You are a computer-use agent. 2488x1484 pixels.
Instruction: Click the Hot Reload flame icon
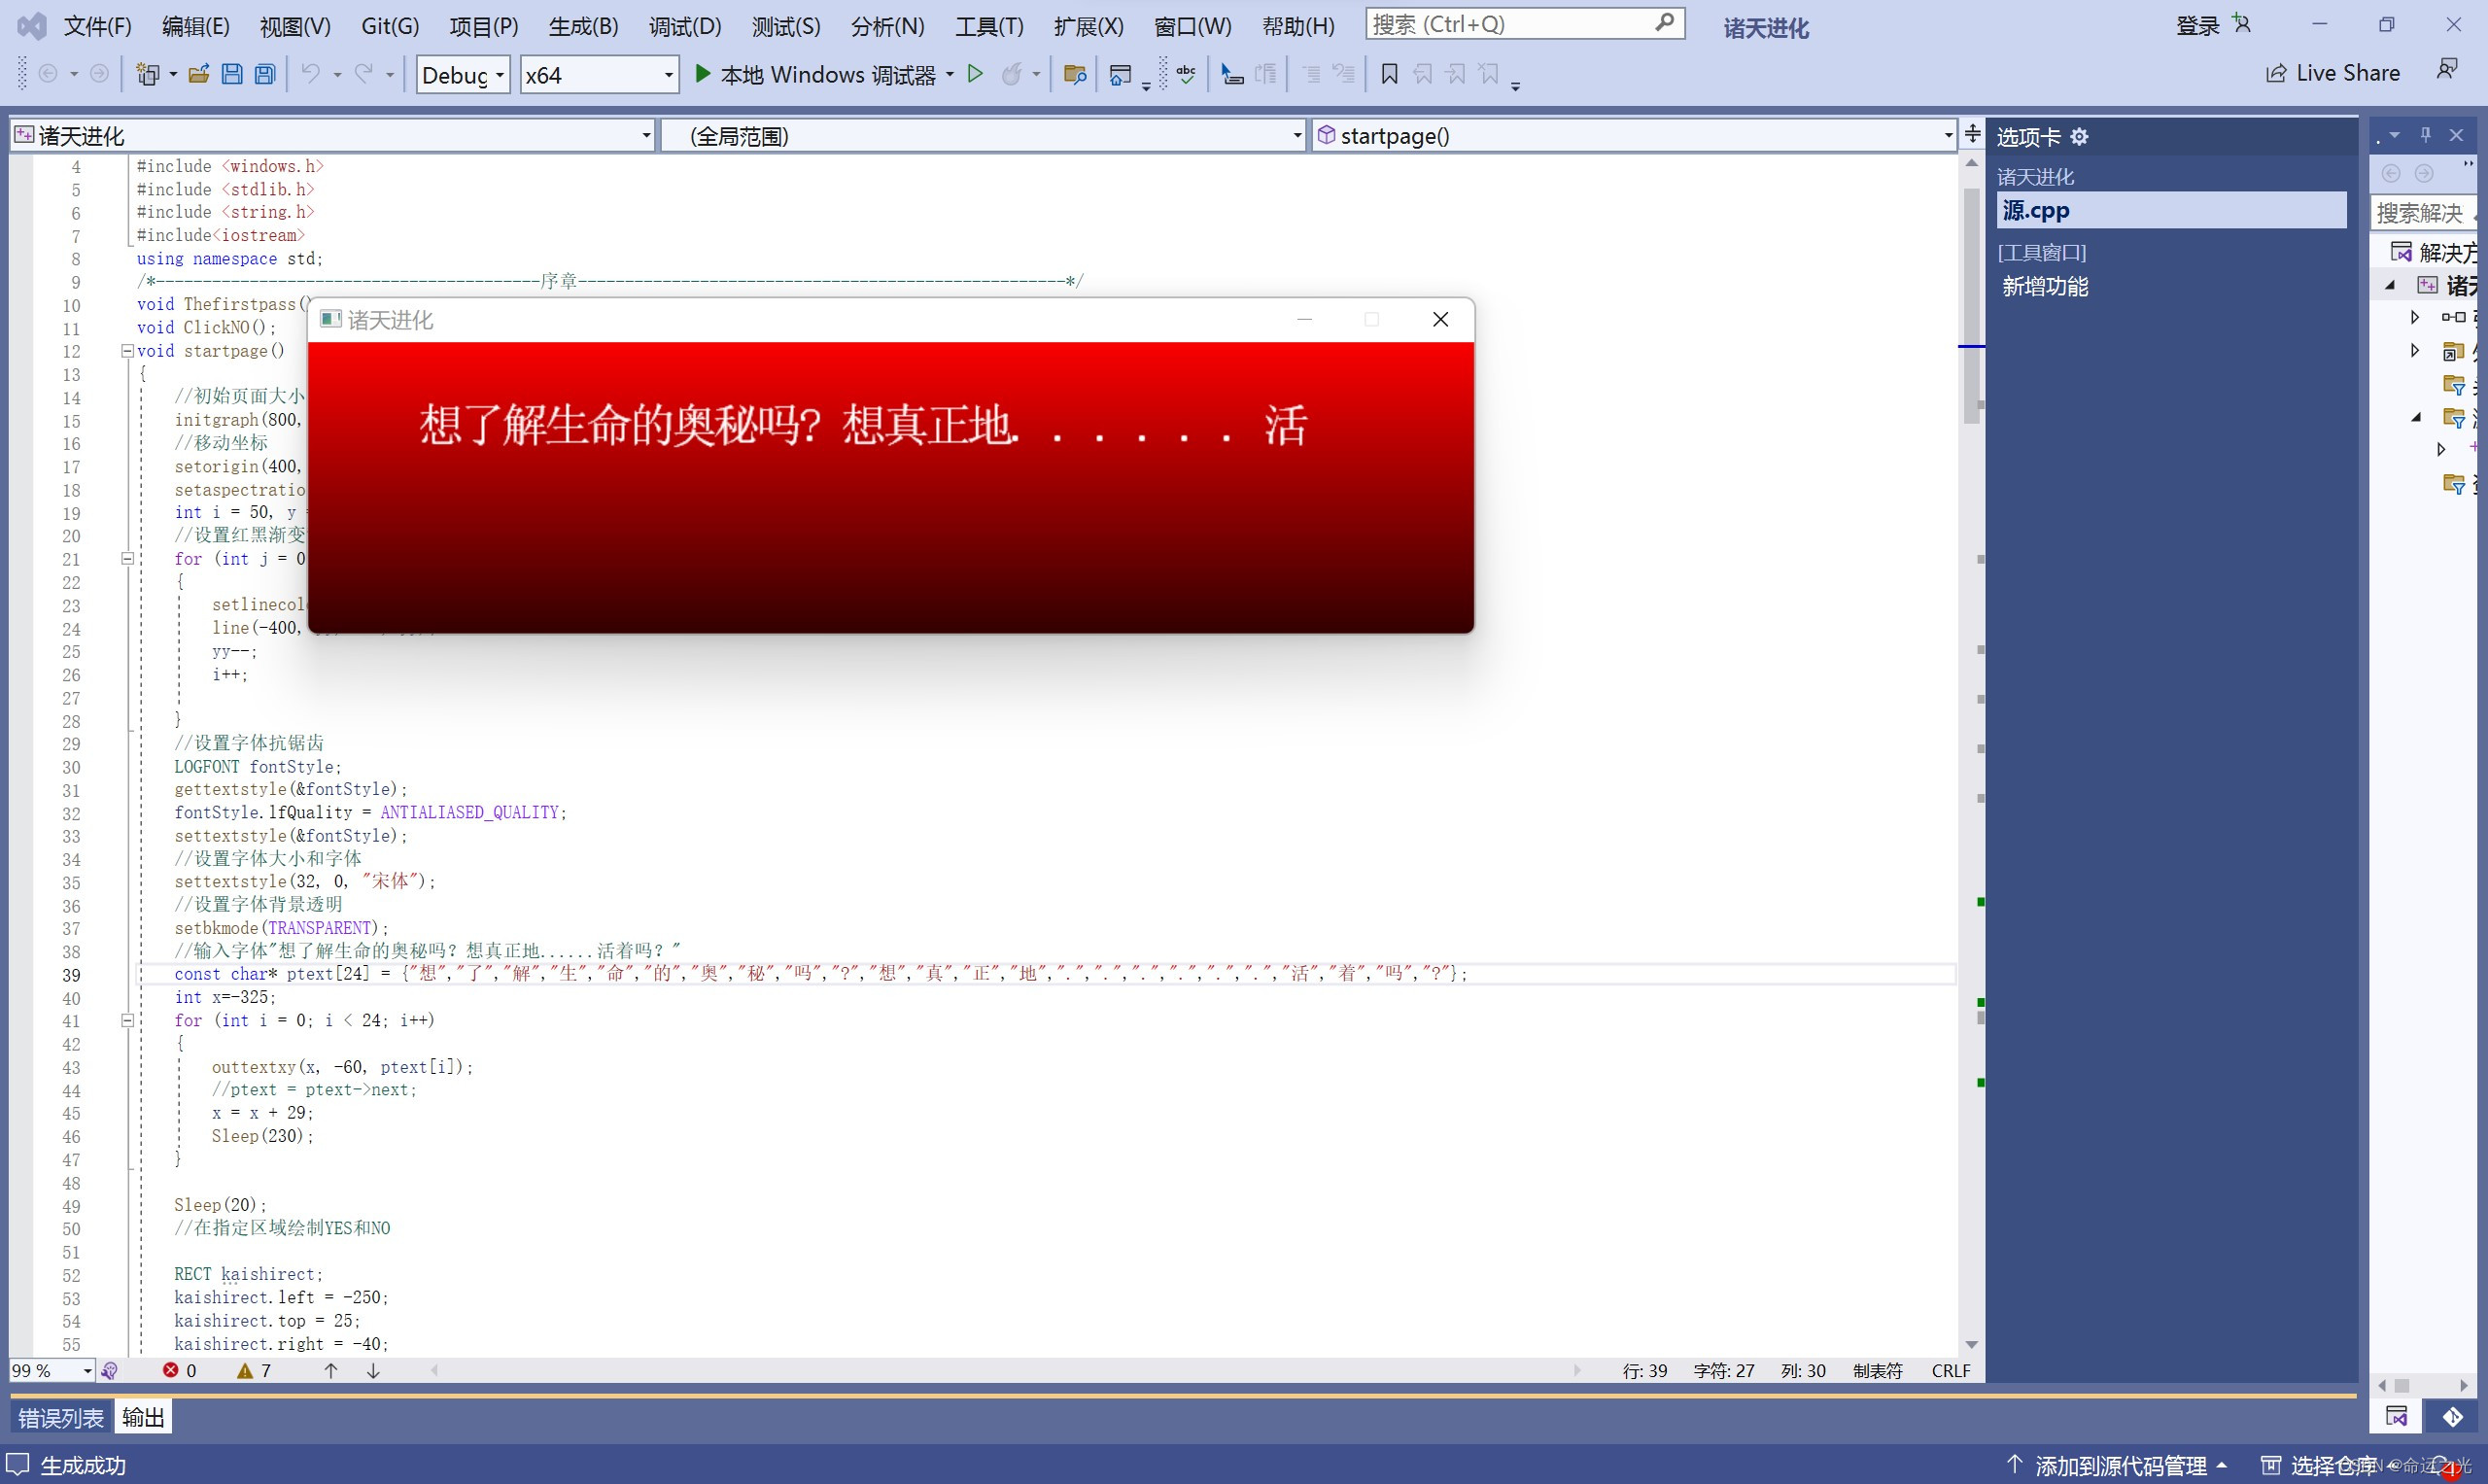(1012, 74)
